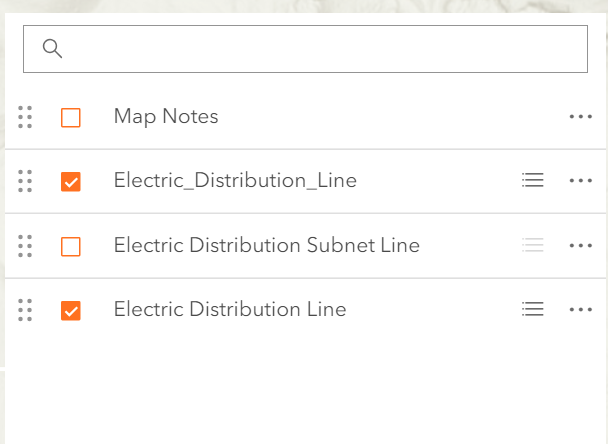Open more options for Map Notes
608x444 pixels.
pyautogui.click(x=581, y=117)
